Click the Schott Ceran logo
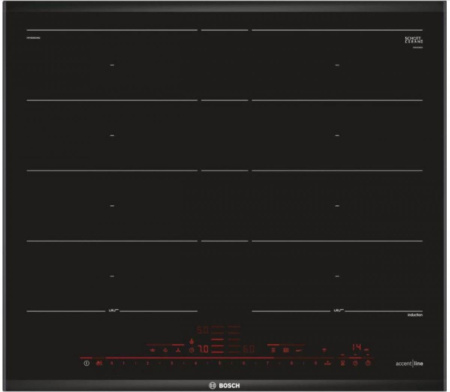 click(x=414, y=41)
